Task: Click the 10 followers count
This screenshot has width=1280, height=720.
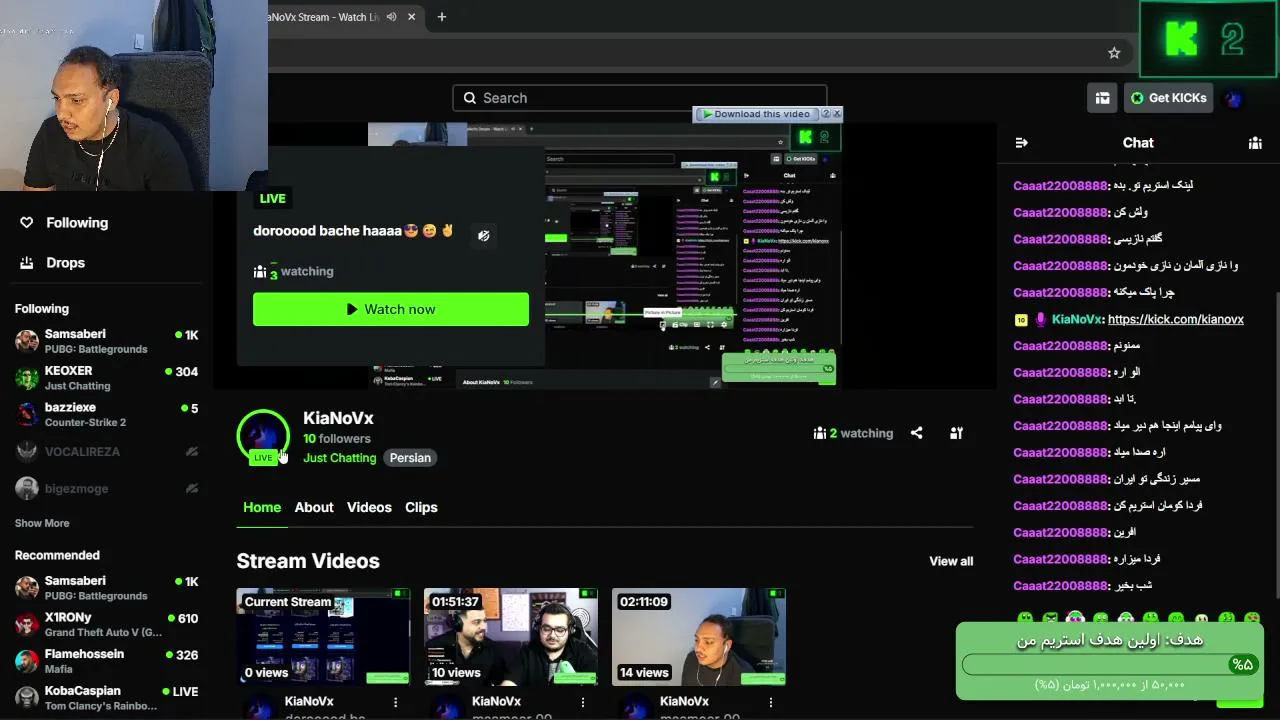Action: tap(337, 439)
